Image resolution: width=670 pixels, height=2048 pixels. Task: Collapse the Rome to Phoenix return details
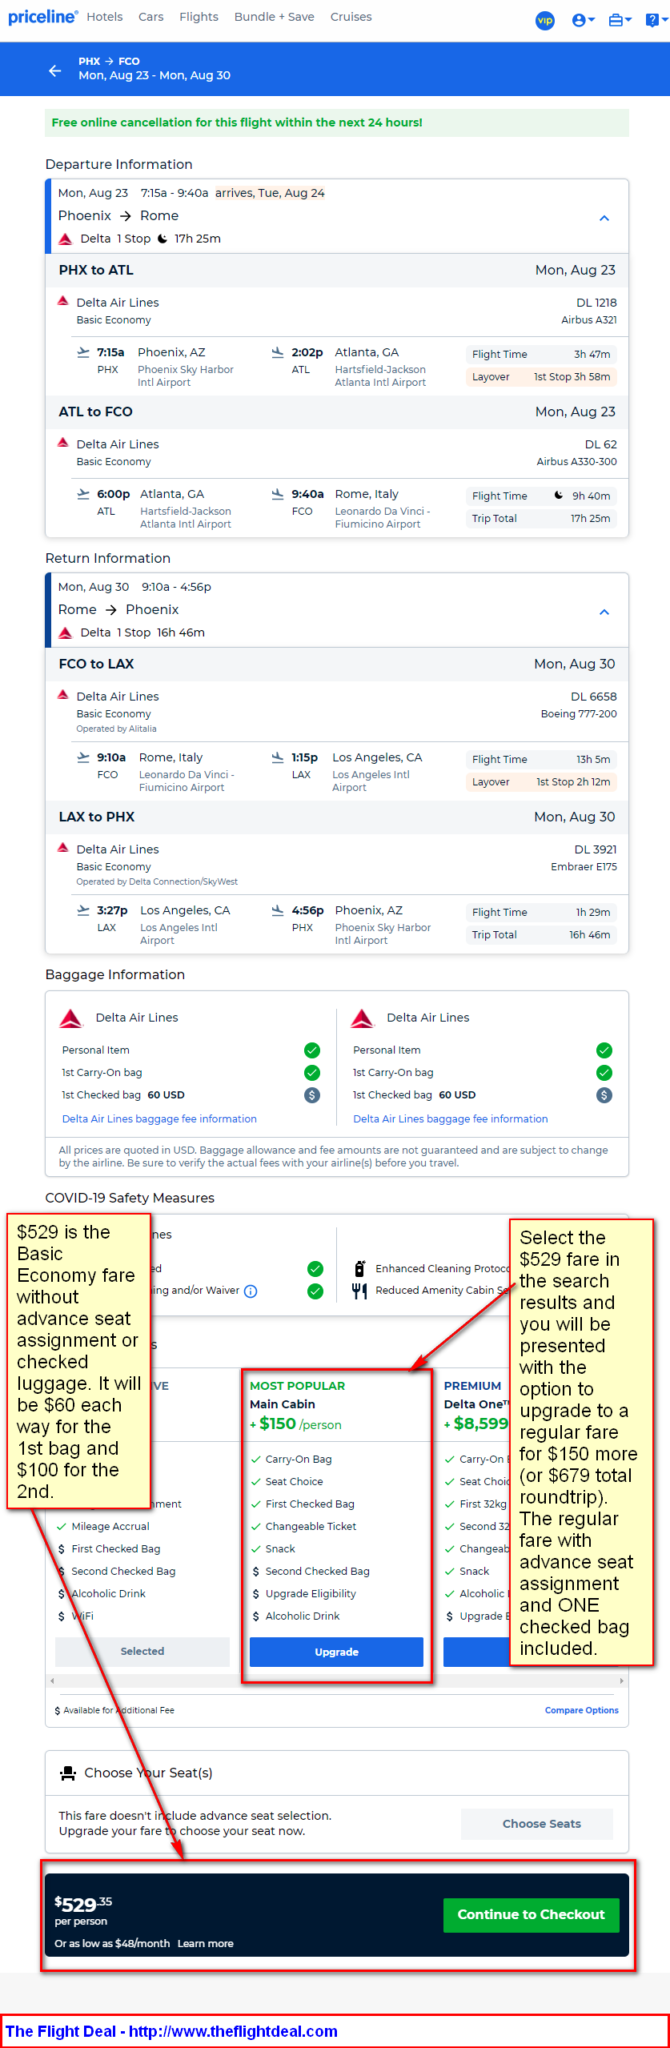click(604, 612)
